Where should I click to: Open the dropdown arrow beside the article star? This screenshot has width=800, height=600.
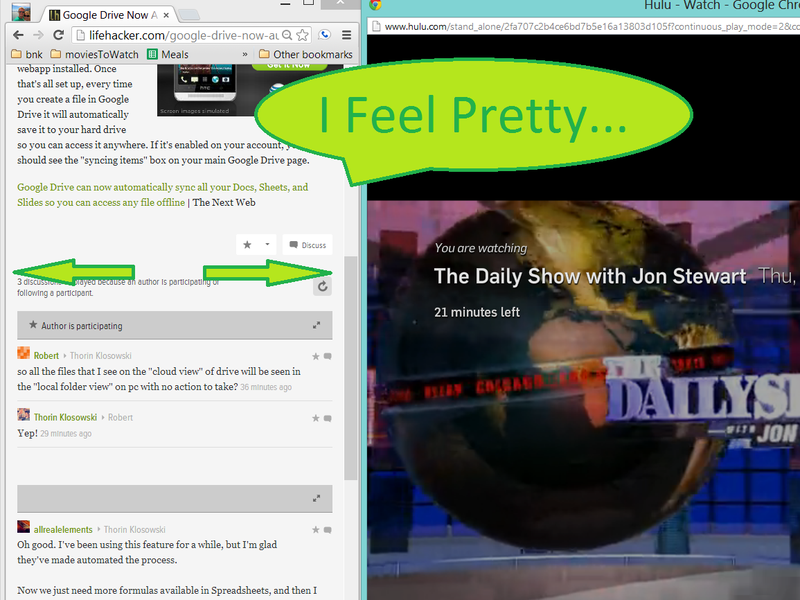267,245
